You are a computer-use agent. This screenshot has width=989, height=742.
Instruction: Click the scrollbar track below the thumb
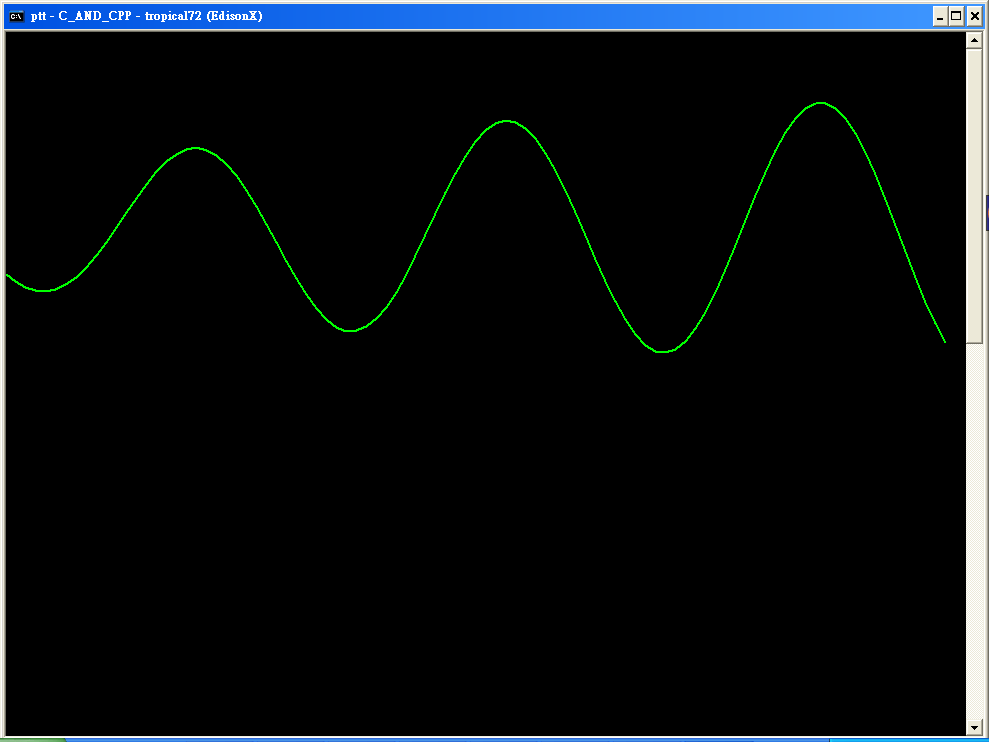tap(974, 530)
